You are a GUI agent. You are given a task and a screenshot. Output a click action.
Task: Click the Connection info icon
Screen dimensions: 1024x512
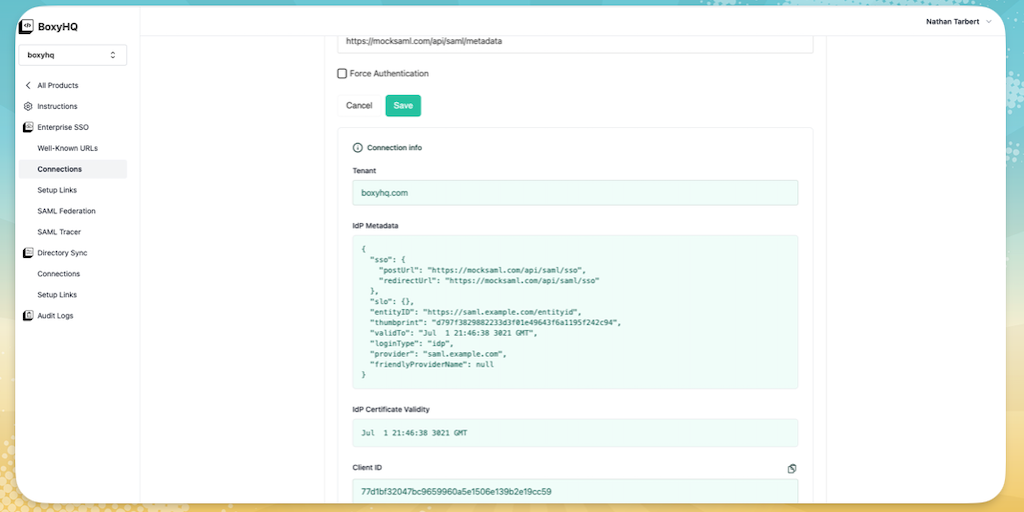click(x=358, y=148)
